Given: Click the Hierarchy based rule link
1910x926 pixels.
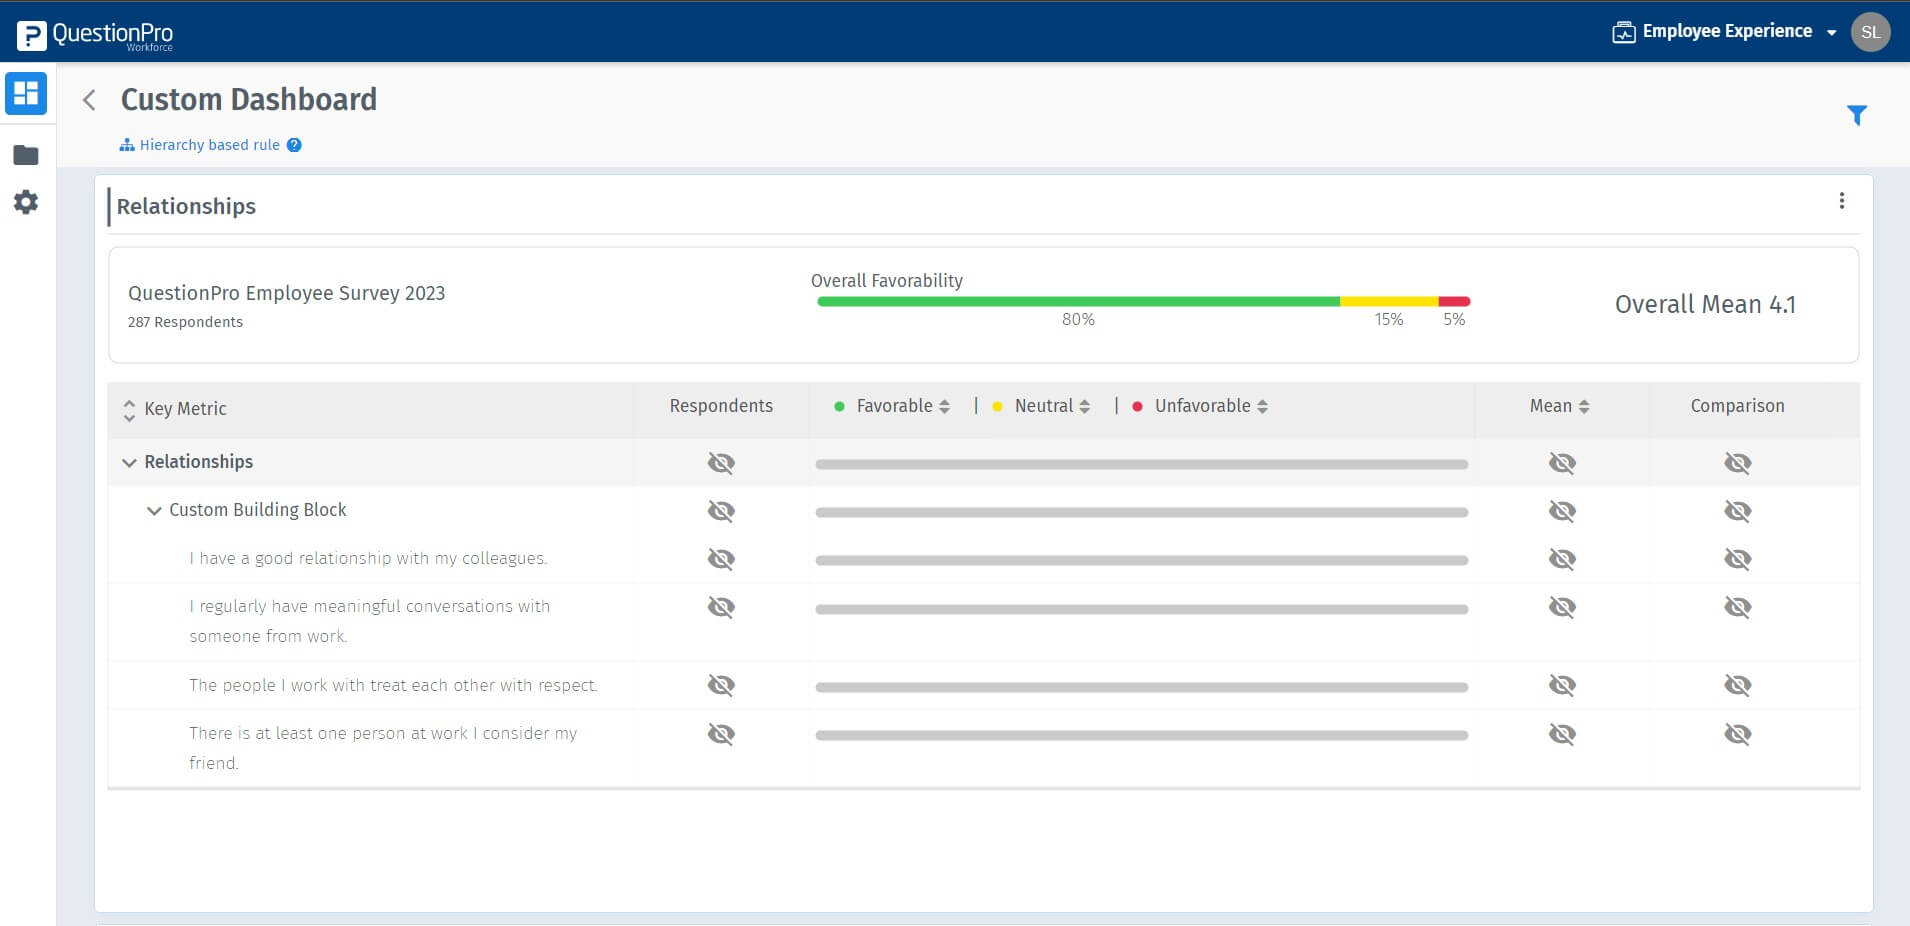Looking at the screenshot, I should (x=209, y=145).
